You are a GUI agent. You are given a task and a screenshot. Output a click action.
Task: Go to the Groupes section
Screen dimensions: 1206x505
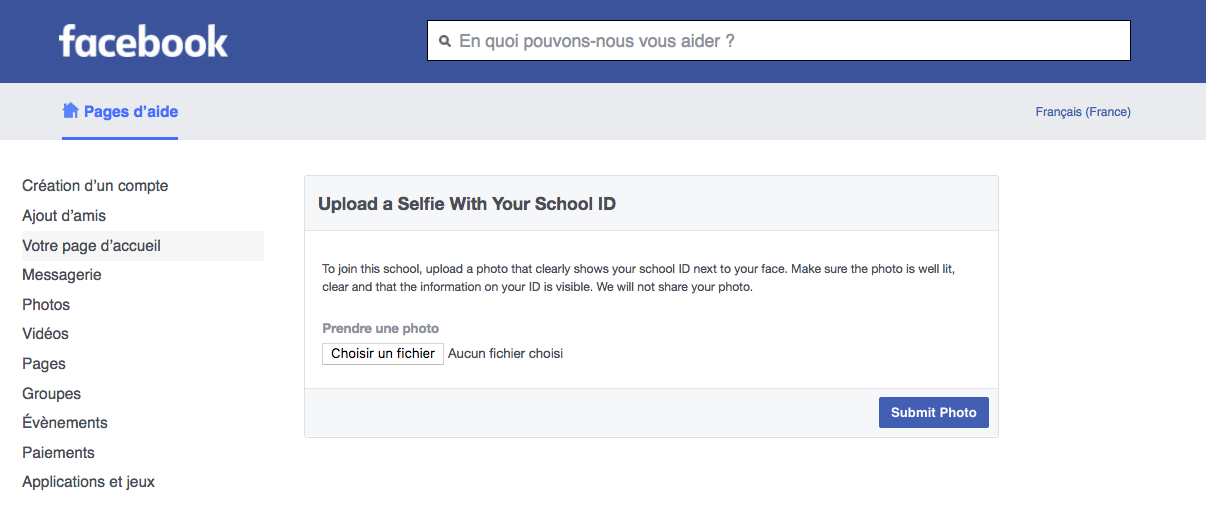coord(52,394)
